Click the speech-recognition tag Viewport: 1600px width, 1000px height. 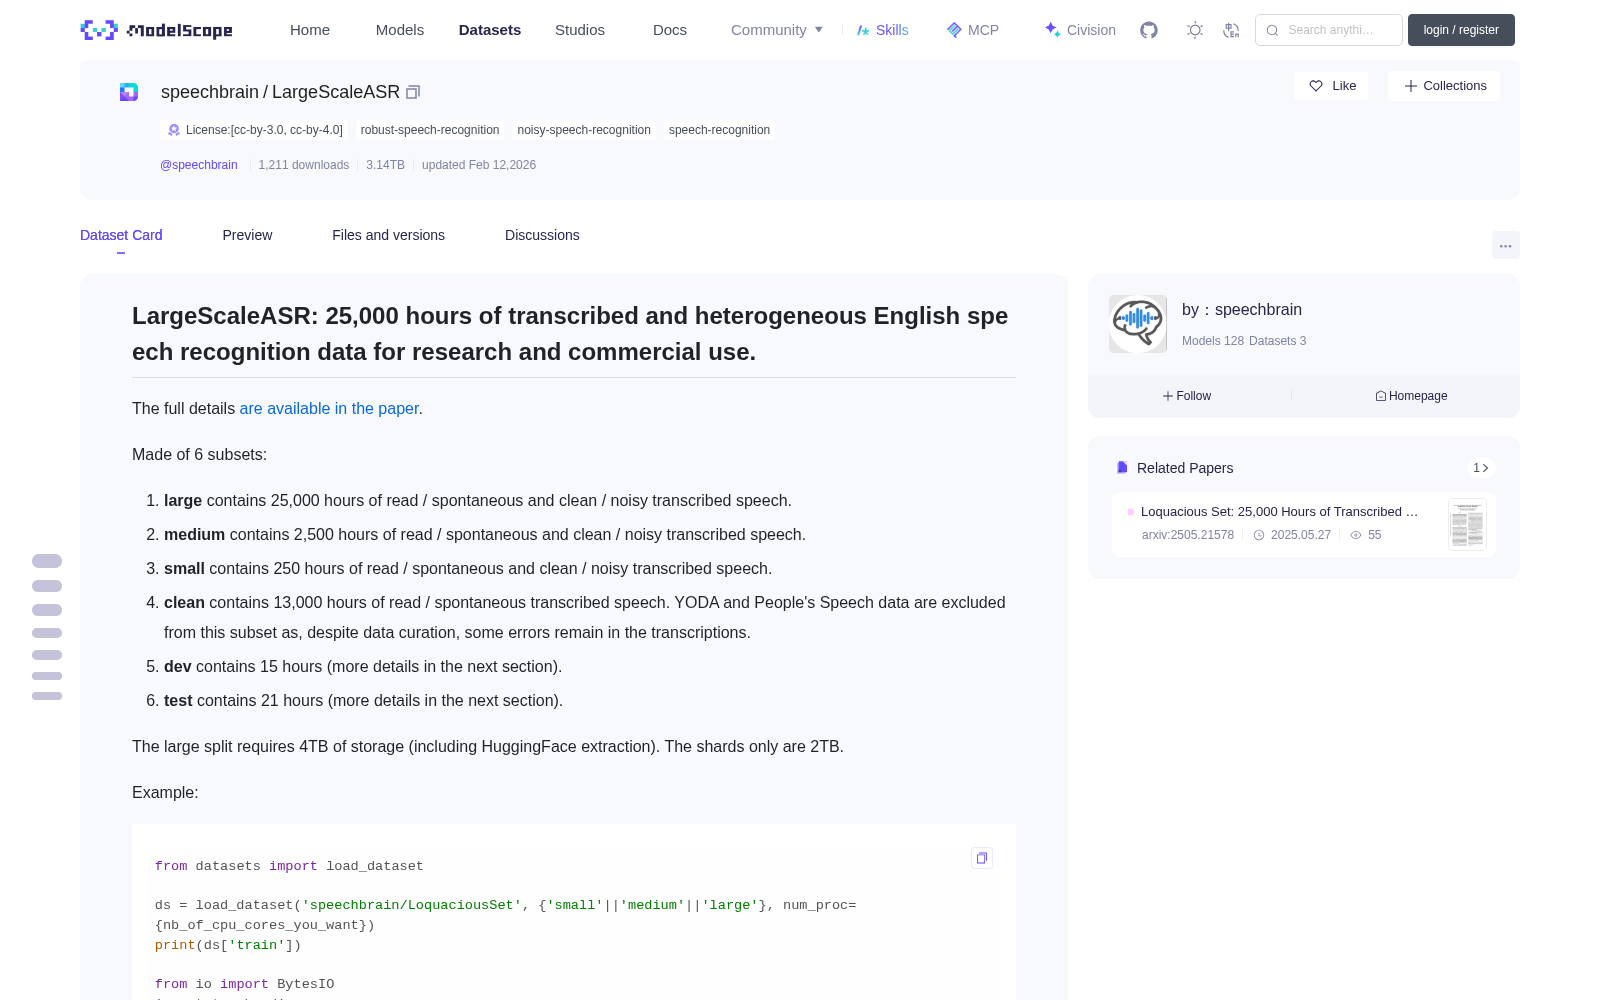(719, 130)
